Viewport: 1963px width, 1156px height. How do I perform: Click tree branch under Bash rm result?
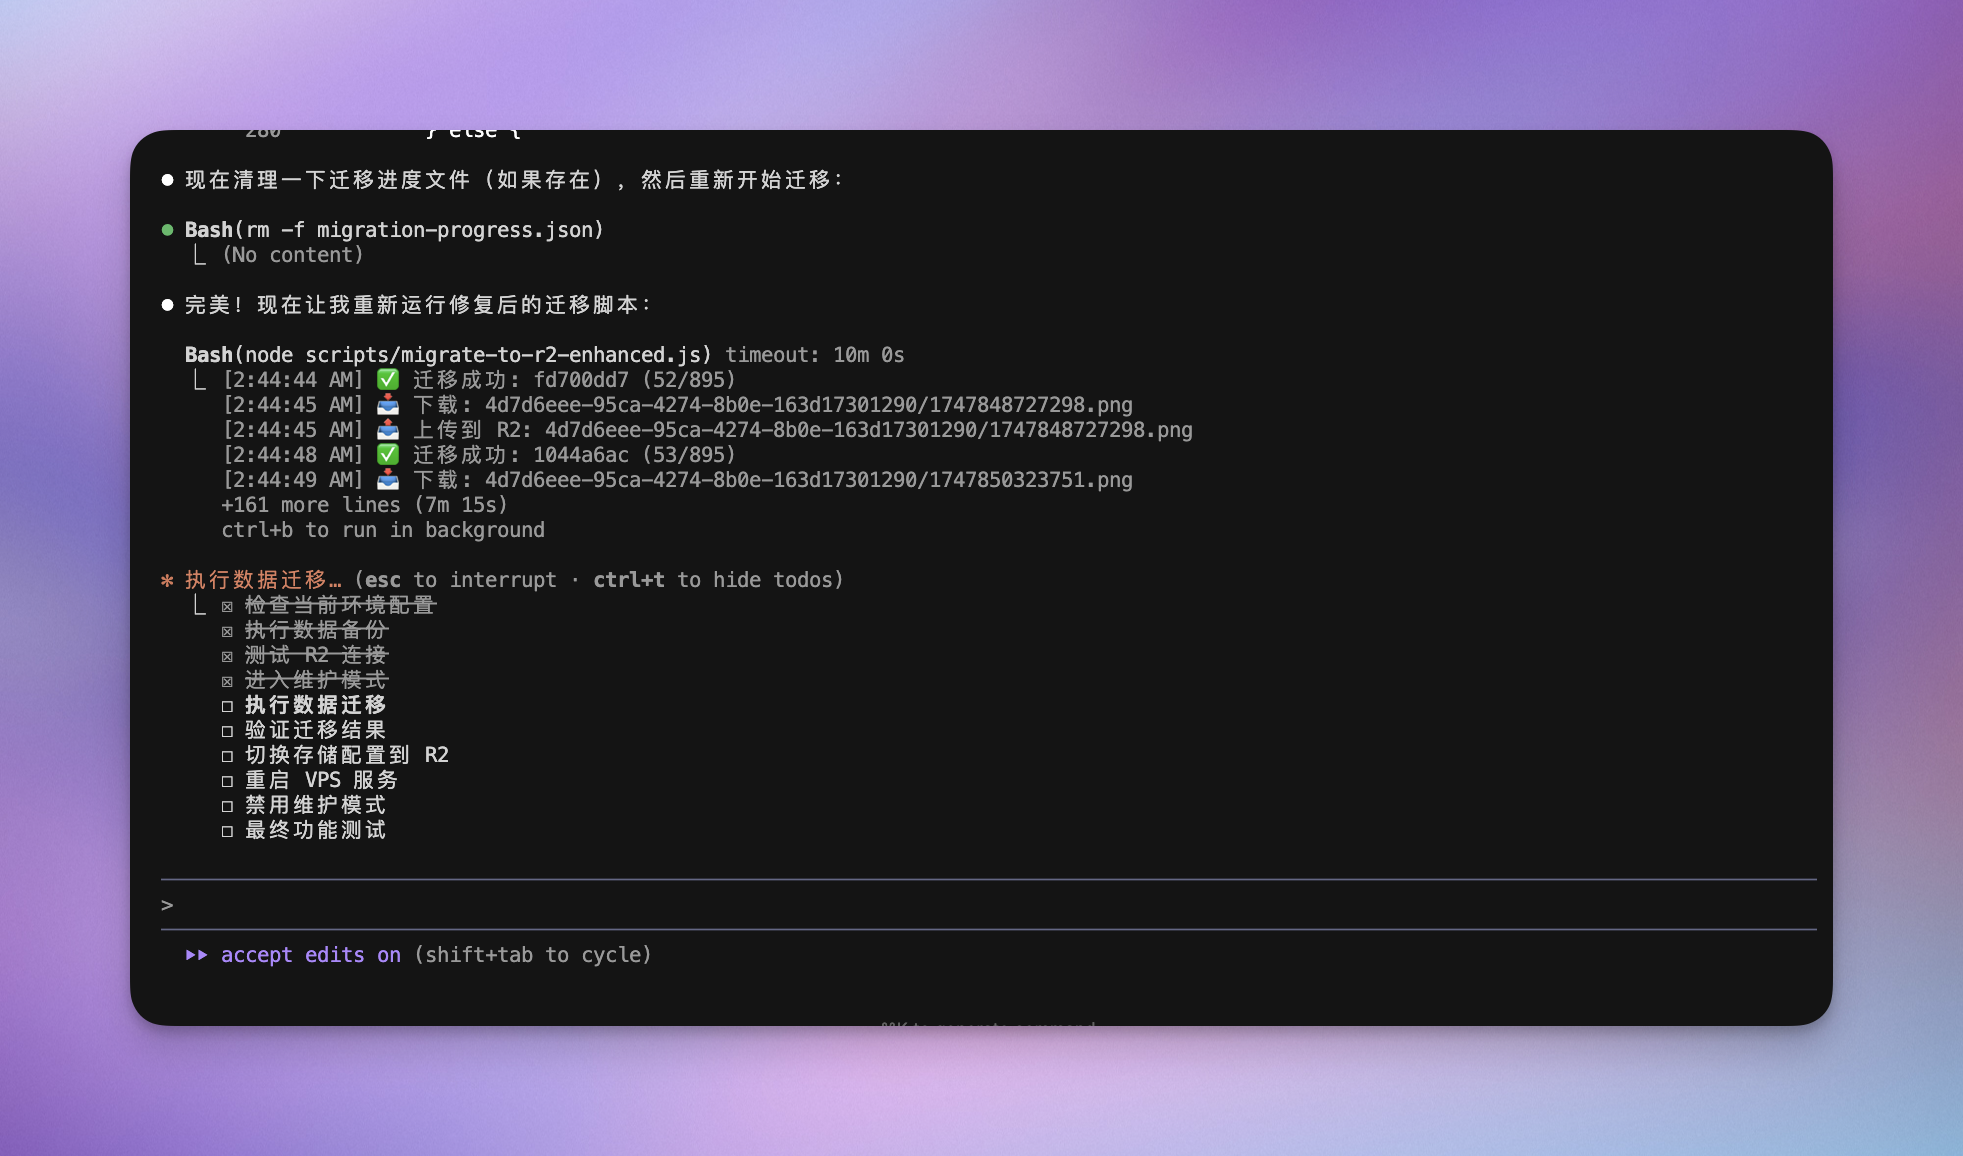tap(200, 256)
